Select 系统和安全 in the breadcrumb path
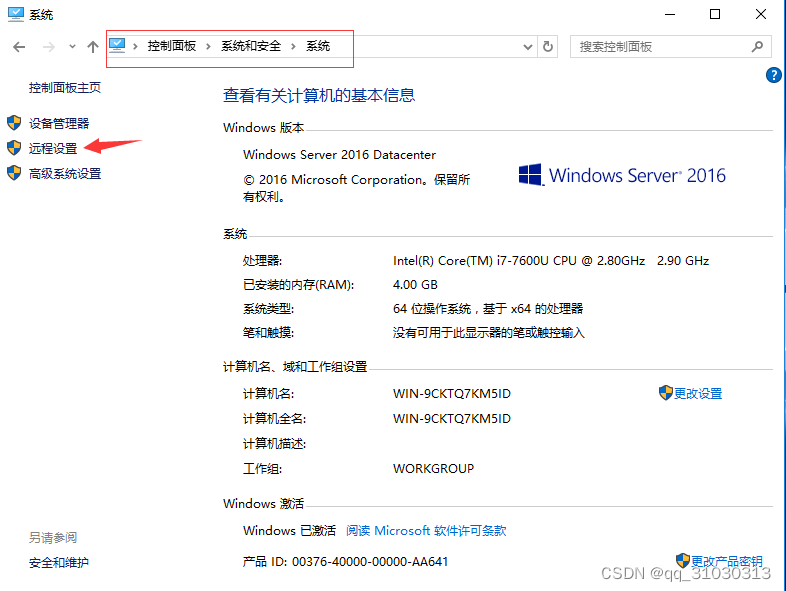Viewport: 786px width, 591px height. pos(251,46)
